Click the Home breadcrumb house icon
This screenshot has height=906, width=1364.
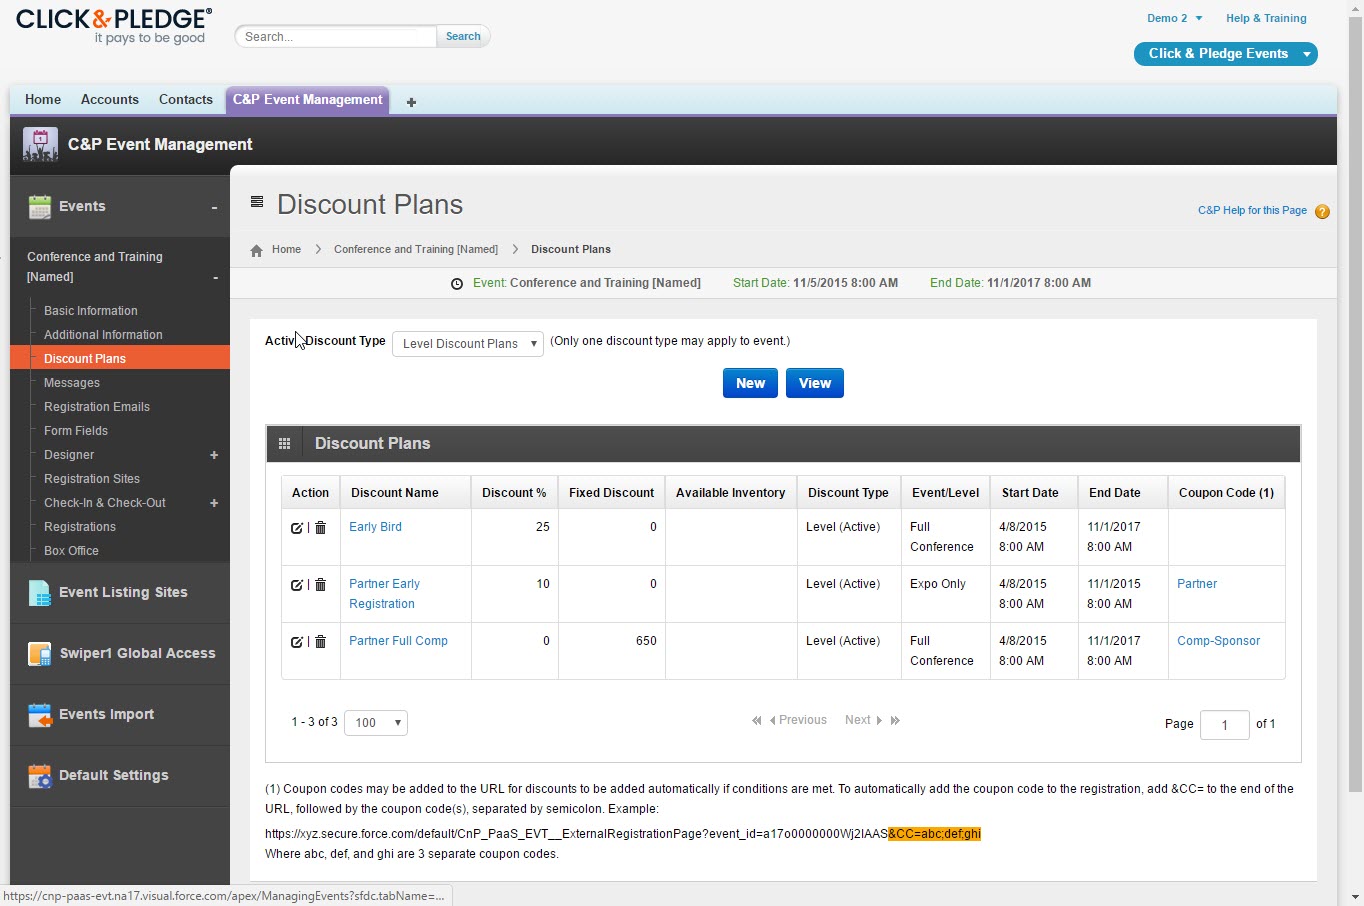coord(255,249)
